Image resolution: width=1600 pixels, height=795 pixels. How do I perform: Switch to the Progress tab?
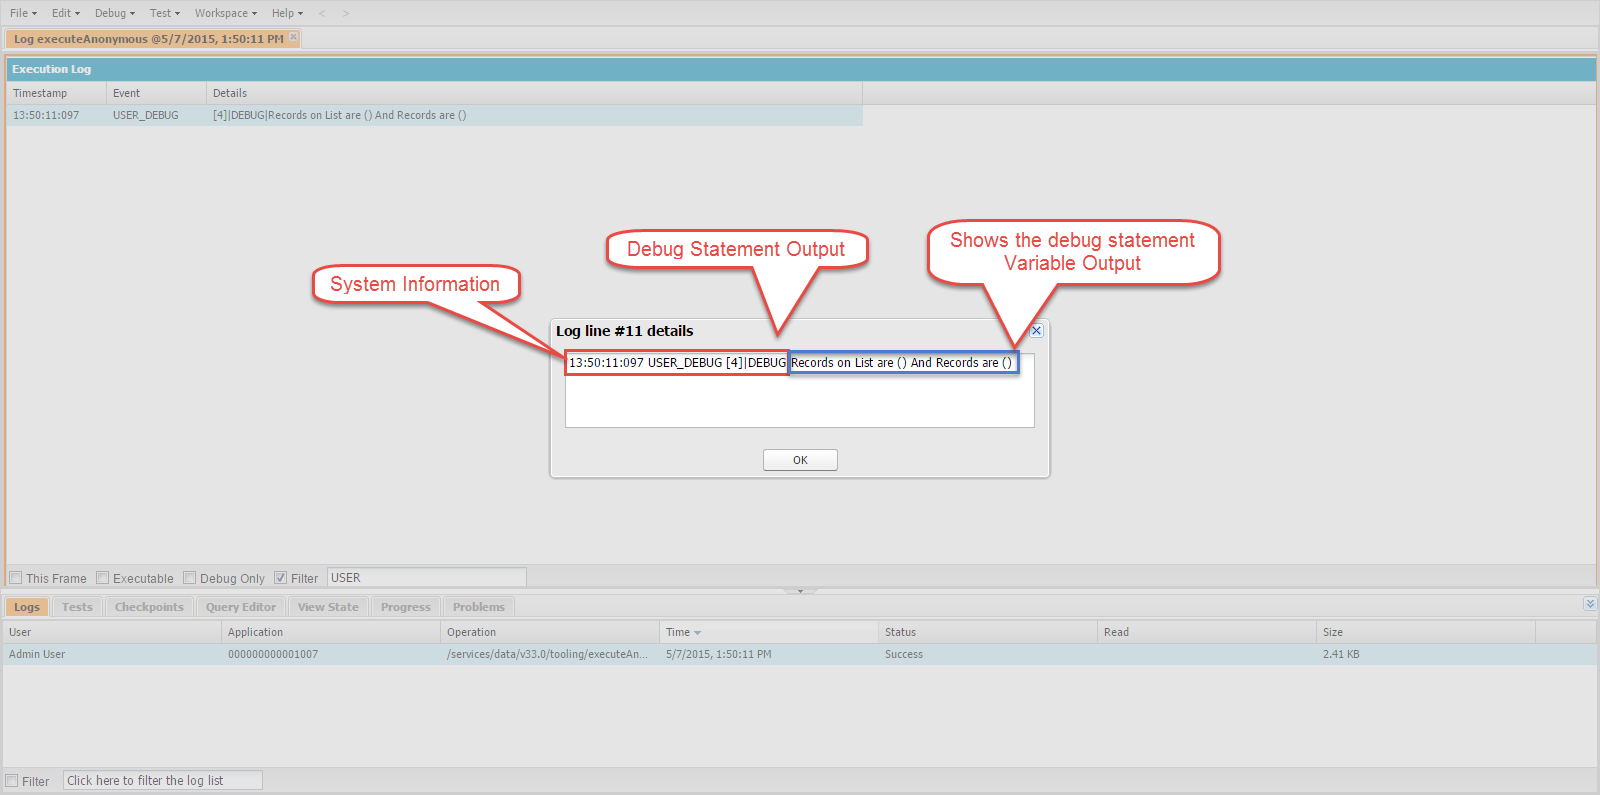pos(406,607)
